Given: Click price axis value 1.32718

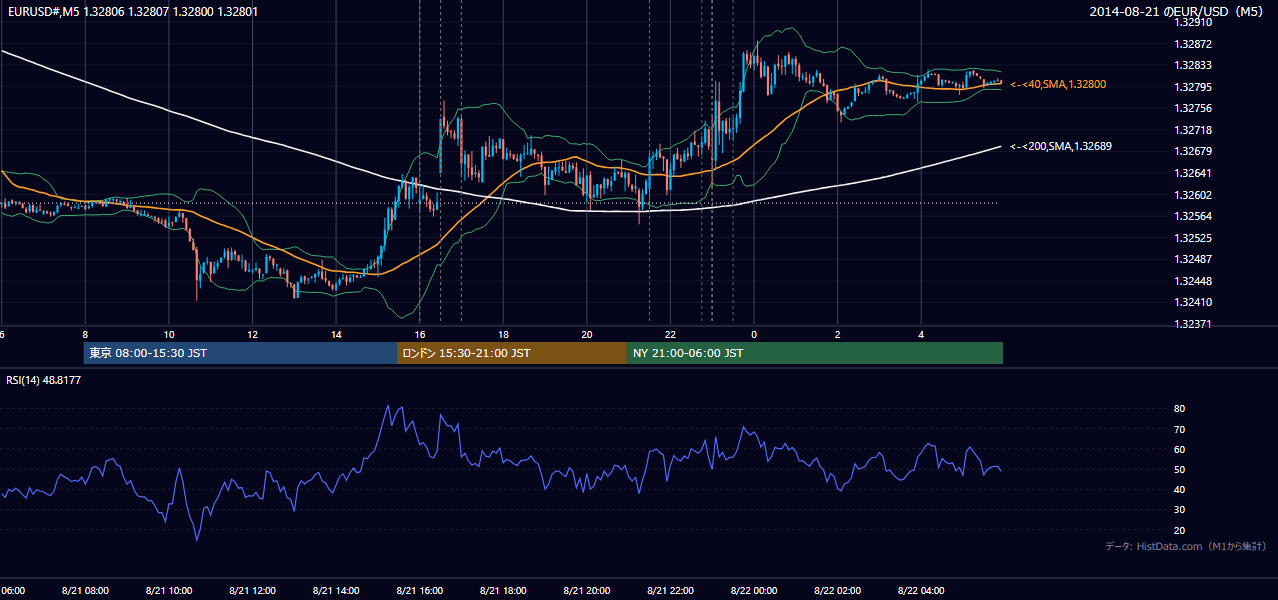Looking at the screenshot, I should coord(1194,130).
